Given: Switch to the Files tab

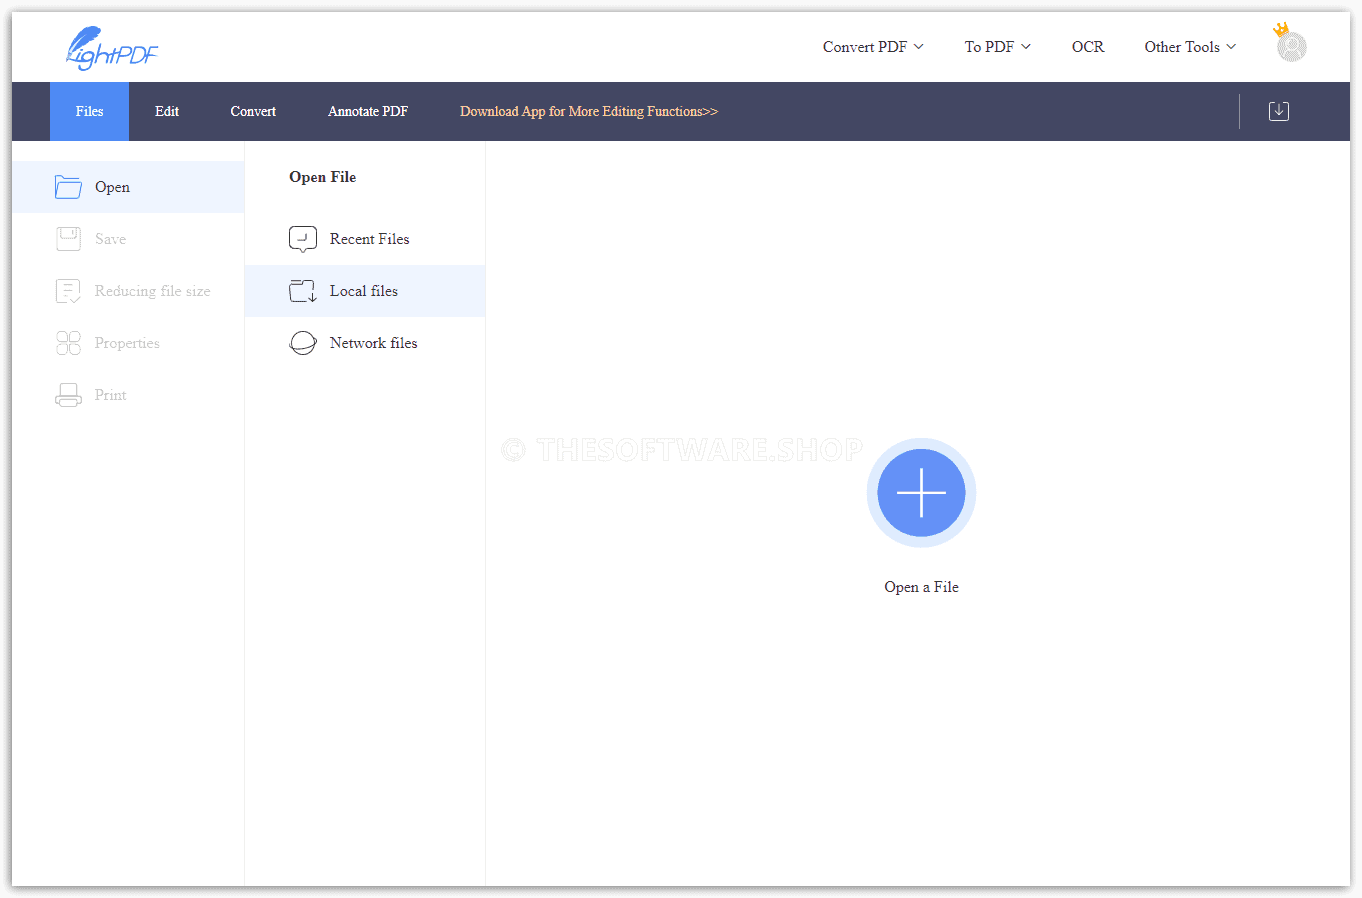Looking at the screenshot, I should point(89,111).
